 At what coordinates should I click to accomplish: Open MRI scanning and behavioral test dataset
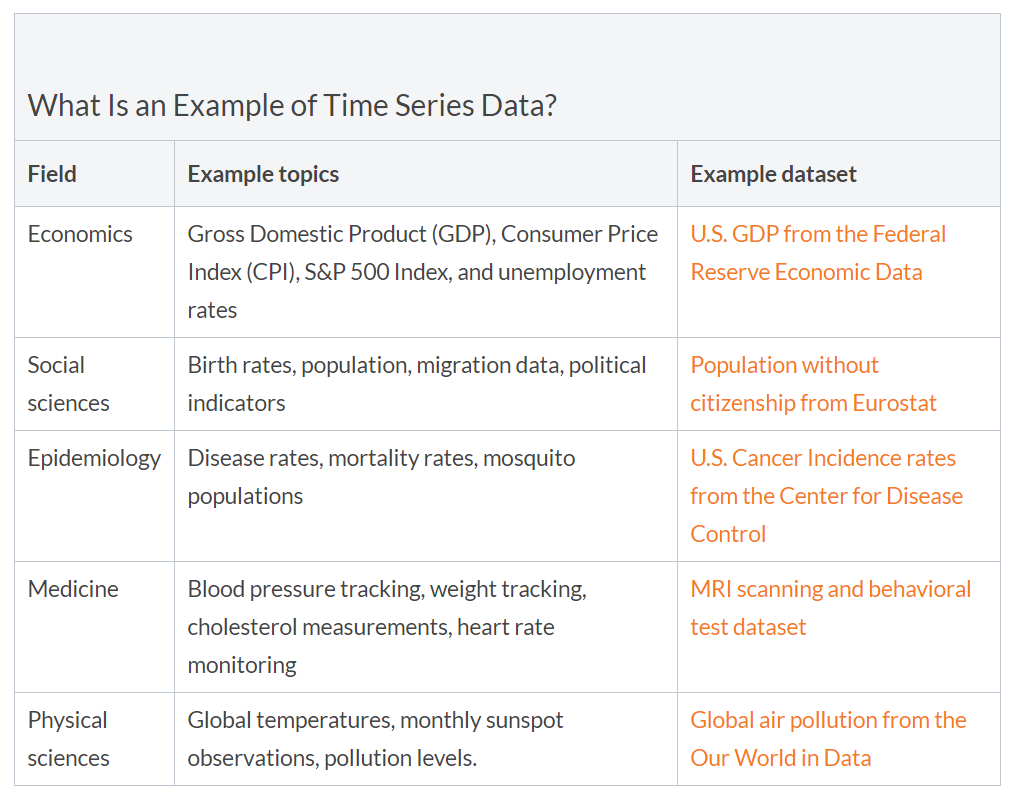click(830, 590)
